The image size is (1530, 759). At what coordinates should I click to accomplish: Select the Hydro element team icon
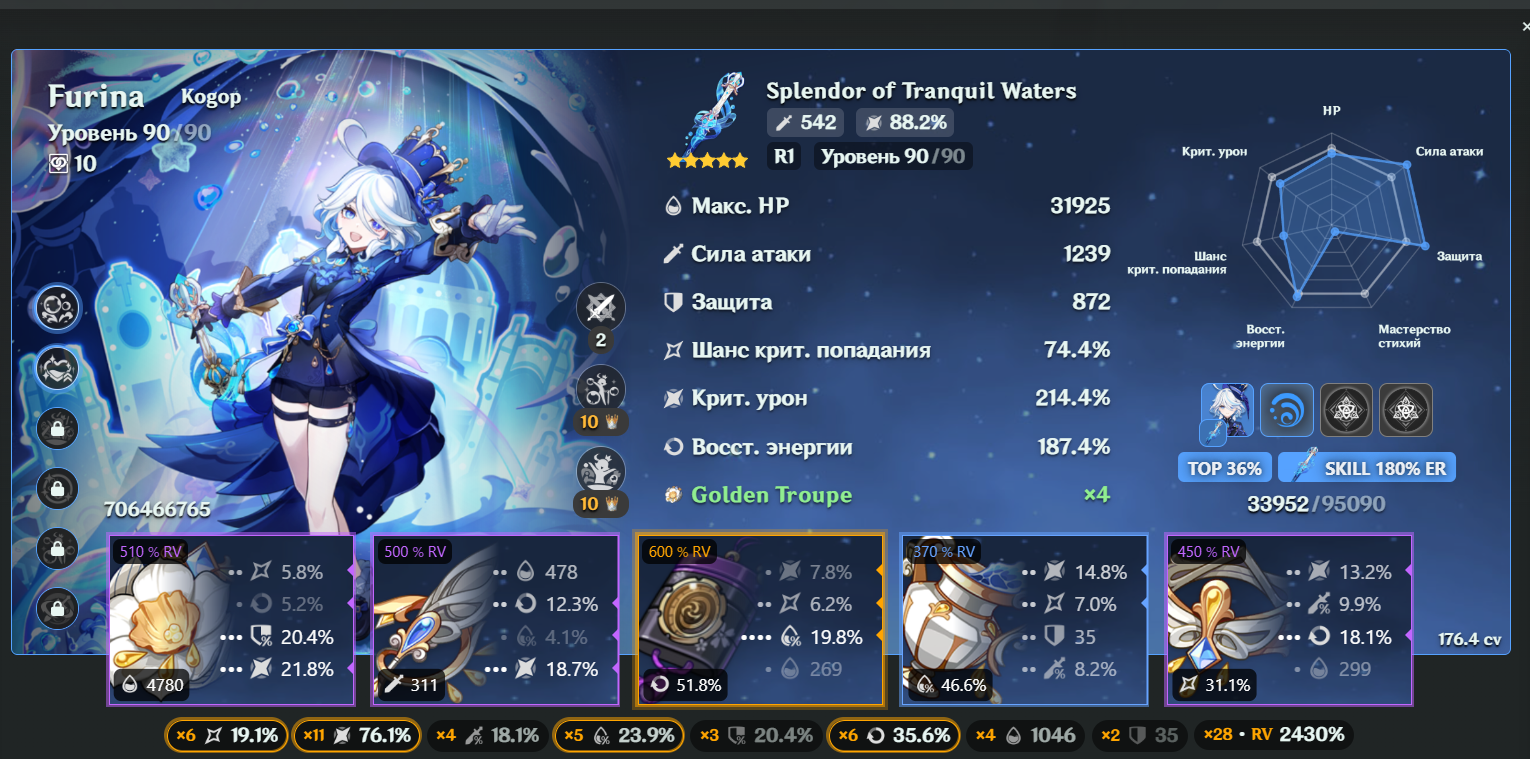1287,410
